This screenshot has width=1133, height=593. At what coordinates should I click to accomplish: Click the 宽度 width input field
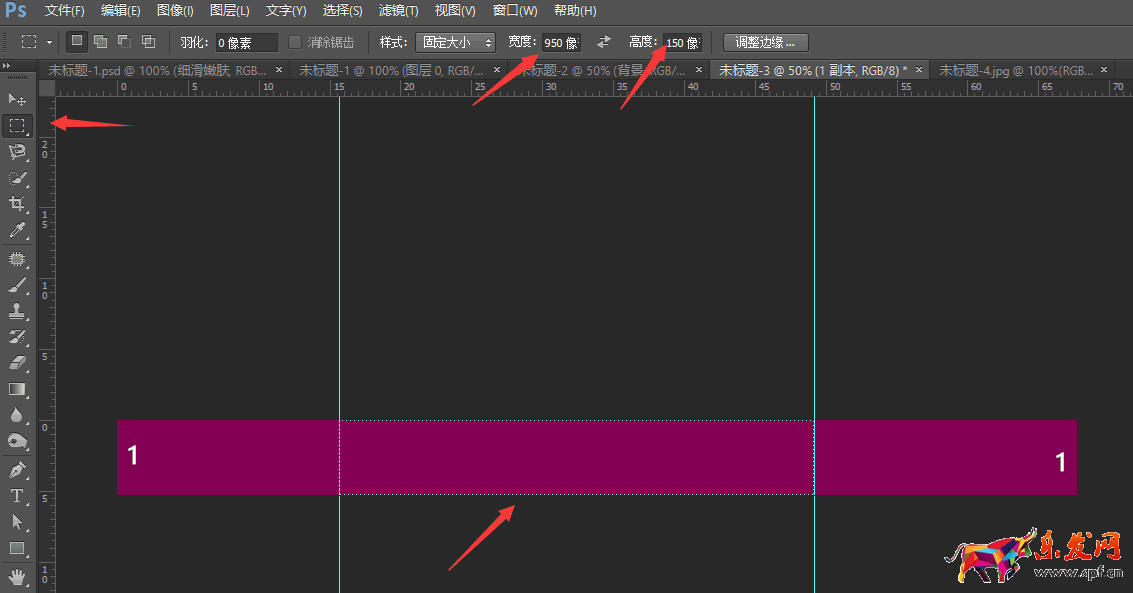(x=560, y=43)
